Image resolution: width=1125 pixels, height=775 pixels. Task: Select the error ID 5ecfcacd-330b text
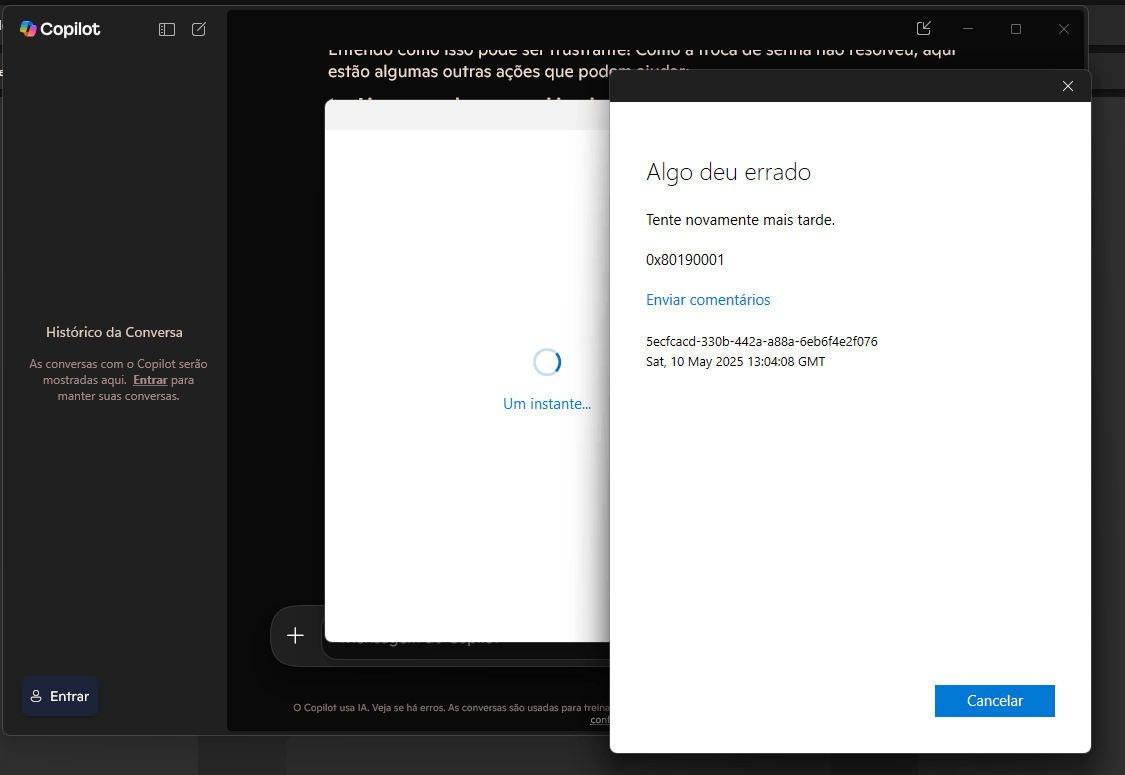point(762,342)
